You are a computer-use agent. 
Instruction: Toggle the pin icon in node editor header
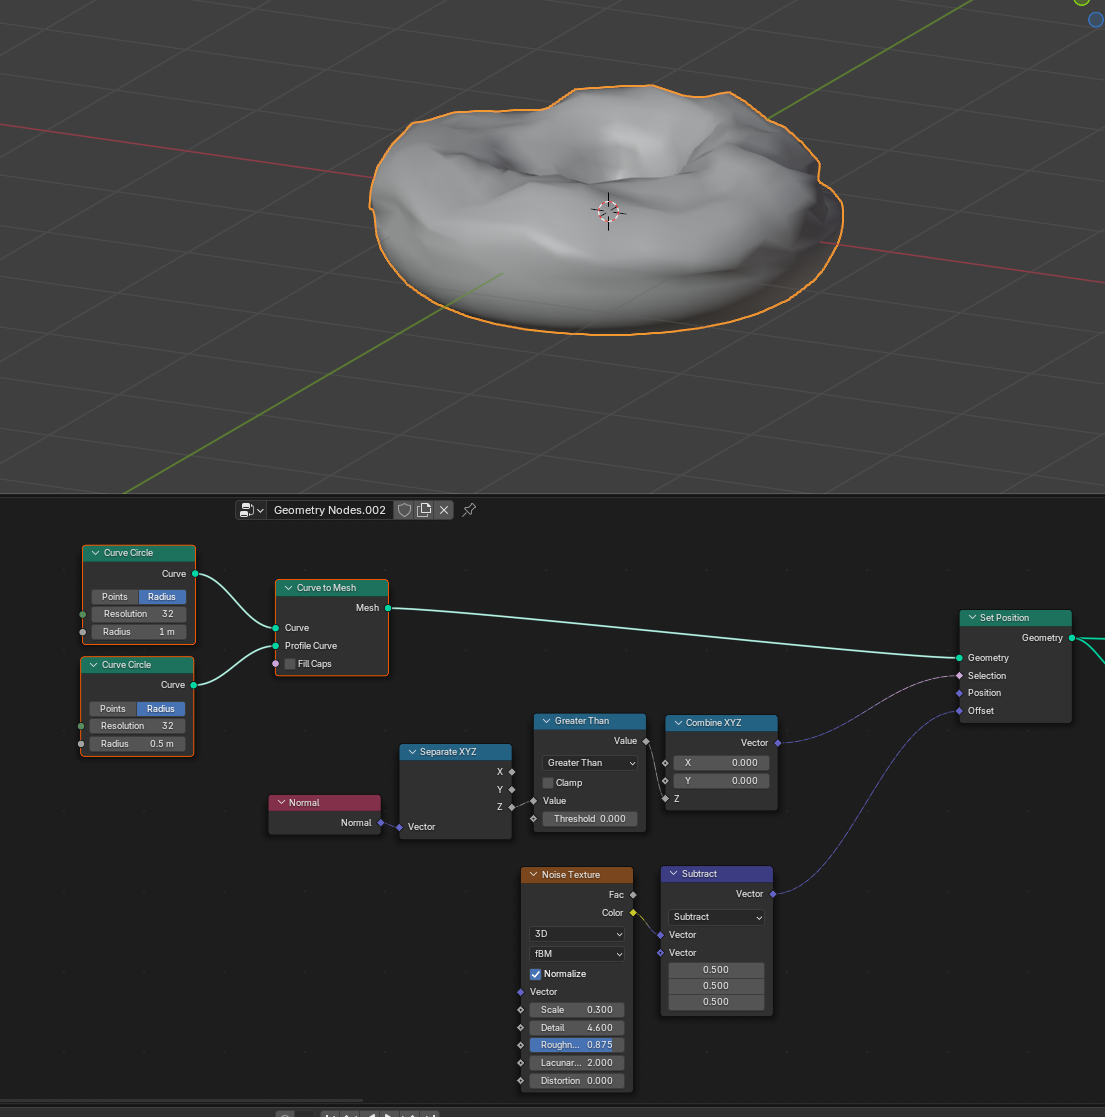[469, 510]
